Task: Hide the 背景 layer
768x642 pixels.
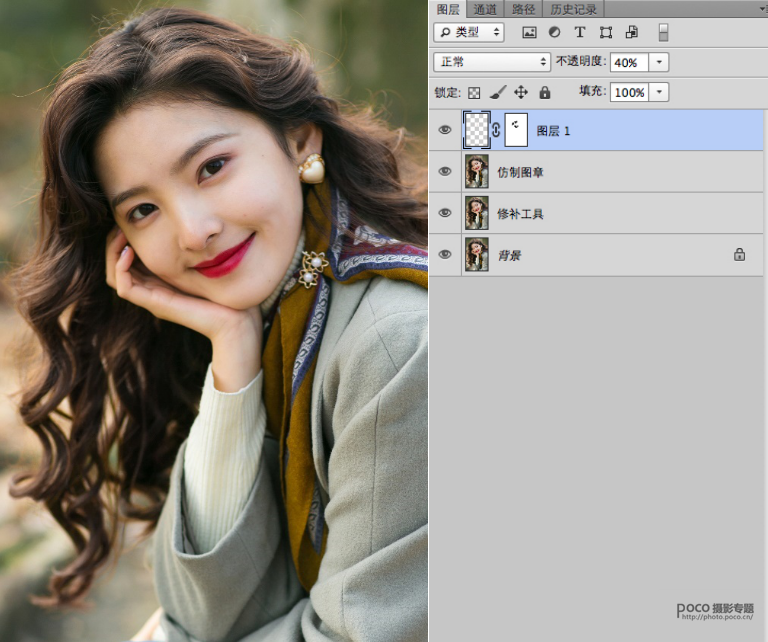Action: (445, 254)
